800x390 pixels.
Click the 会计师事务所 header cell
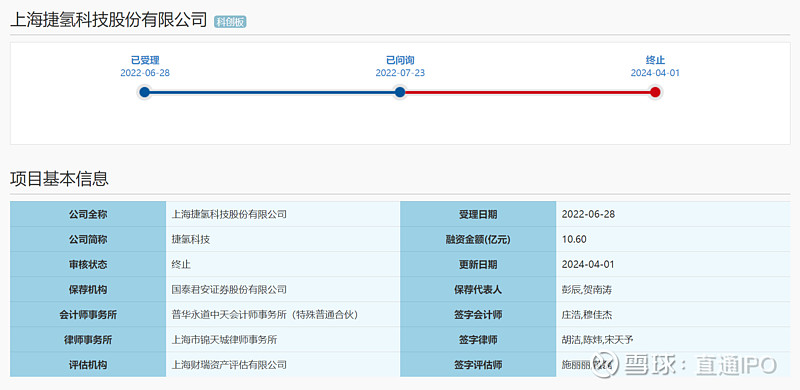[88, 314]
